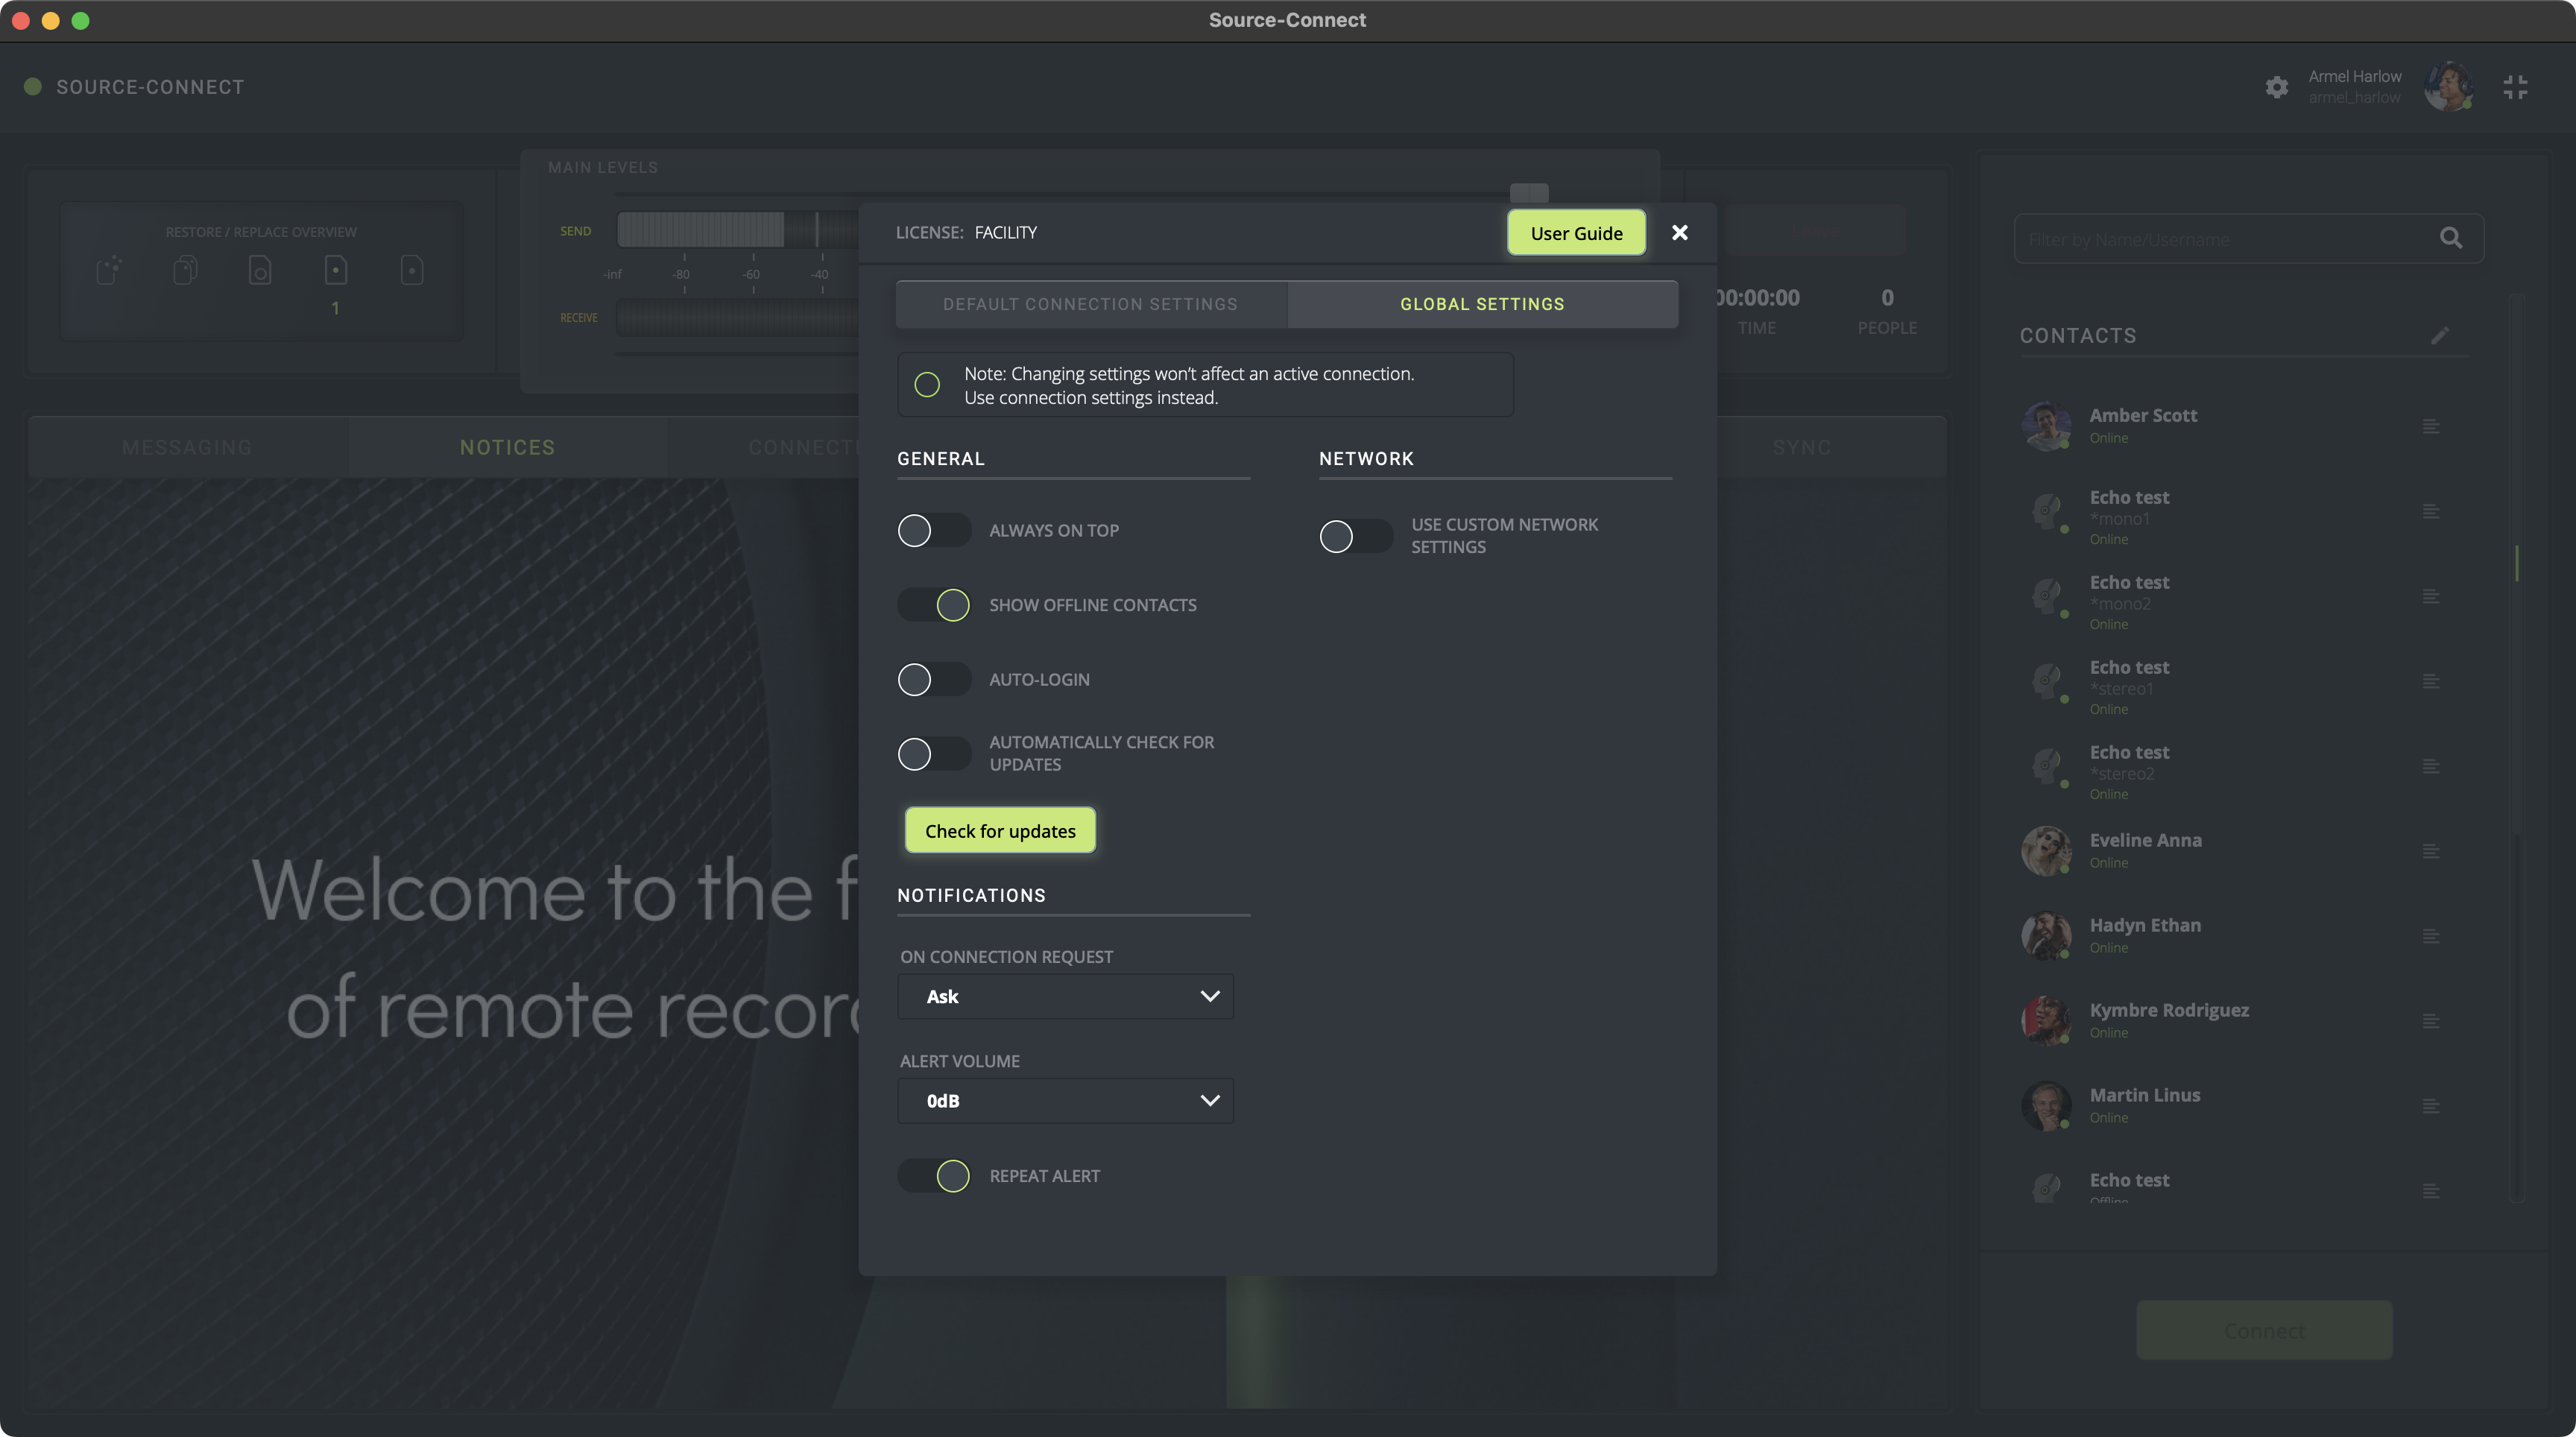
Task: Click the collapse window arrows icon
Action: (x=2515, y=87)
